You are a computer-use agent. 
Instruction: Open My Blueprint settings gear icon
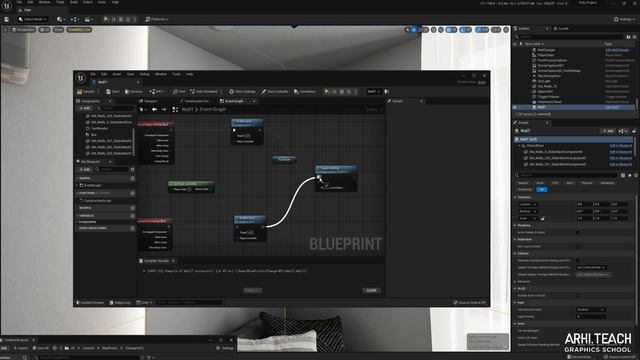pos(132,169)
